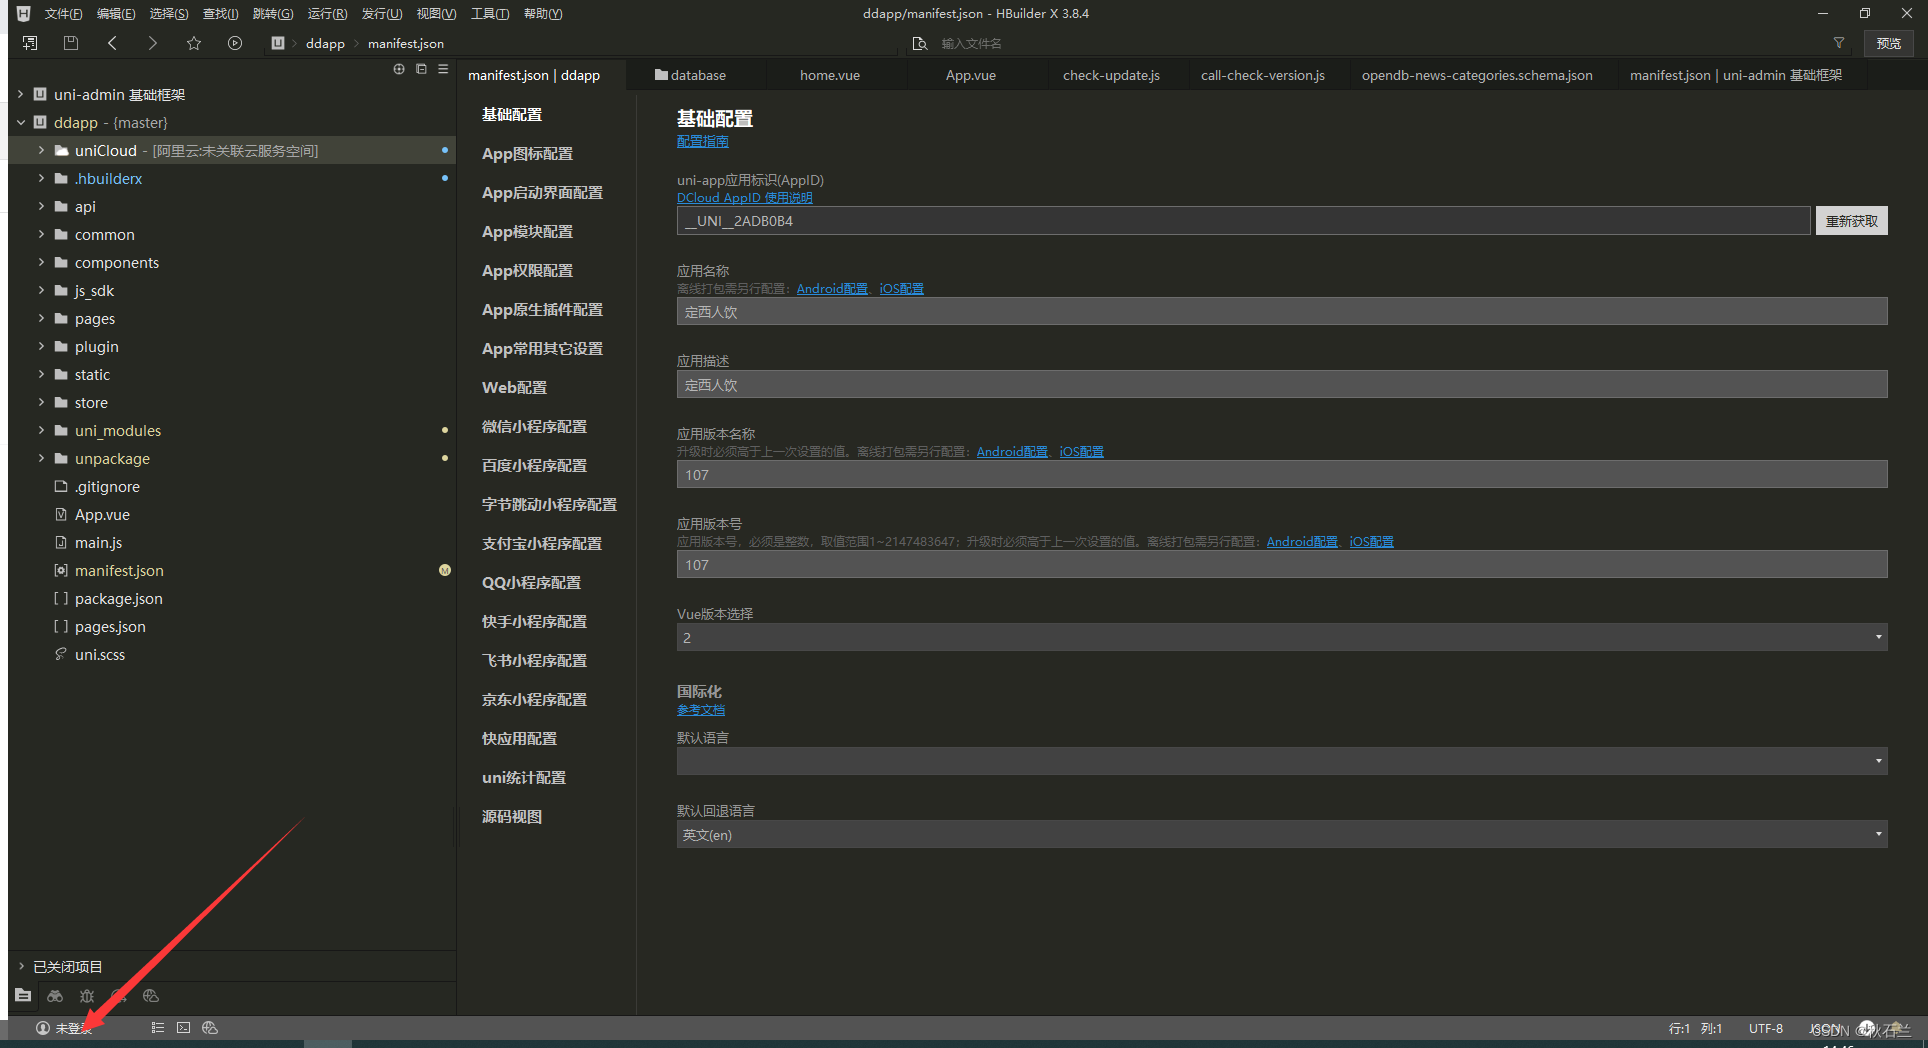Open main.js in the file tree
1928x1048 pixels.
pos(98,542)
